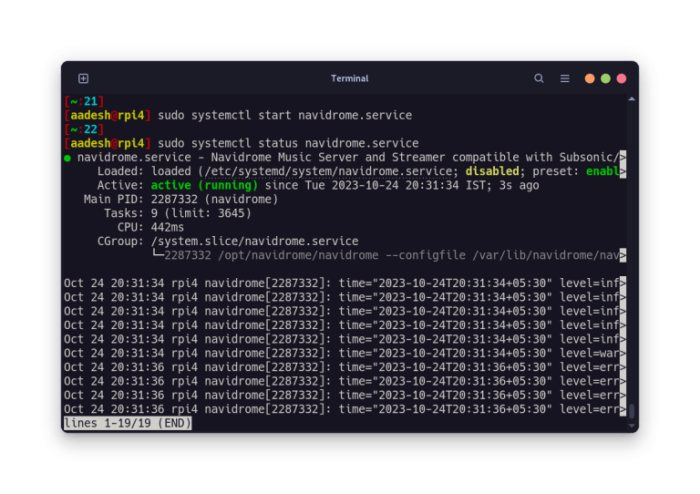This screenshot has width=700, height=494.
Task: Click CGroup '/system.slice/navidrome.service' path
Action: 254,241
